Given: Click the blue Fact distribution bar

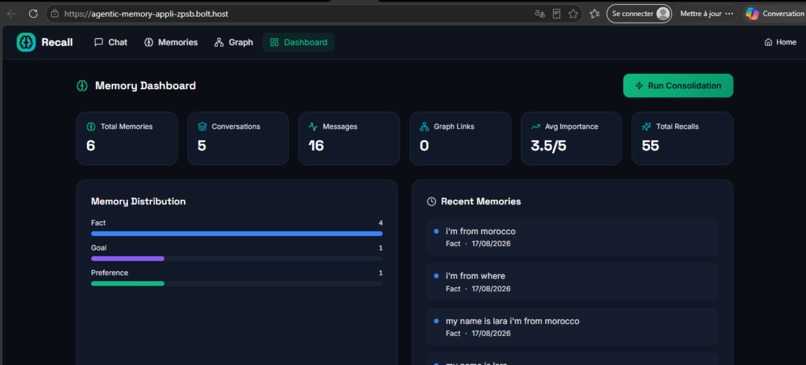Looking at the screenshot, I should click(x=237, y=233).
